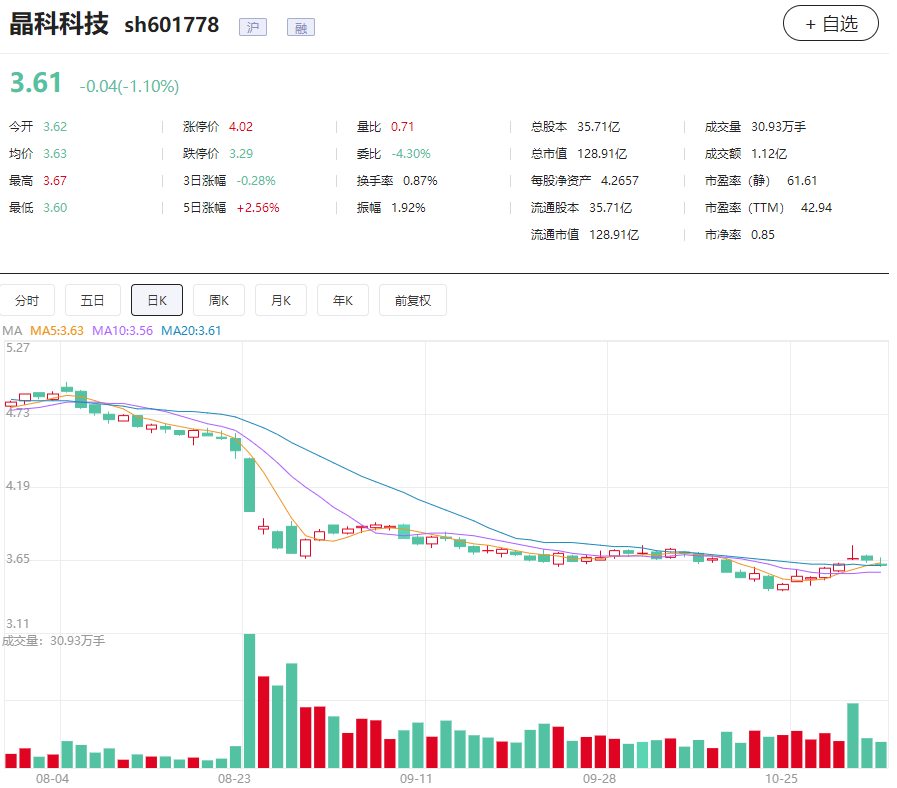The width and height of the screenshot is (897, 788).
Task: Add stock to watchlist with 自选 button
Action: coord(830,23)
